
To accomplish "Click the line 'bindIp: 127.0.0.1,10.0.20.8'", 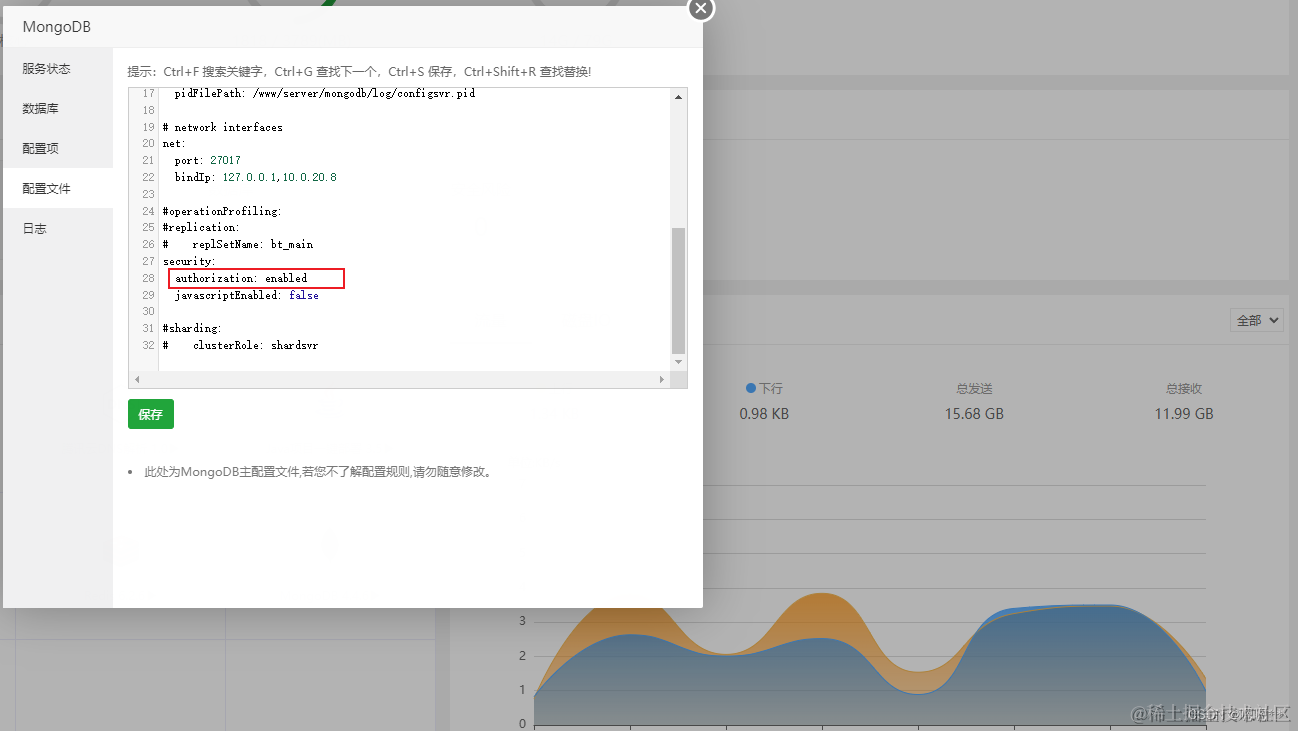I will tap(255, 177).
